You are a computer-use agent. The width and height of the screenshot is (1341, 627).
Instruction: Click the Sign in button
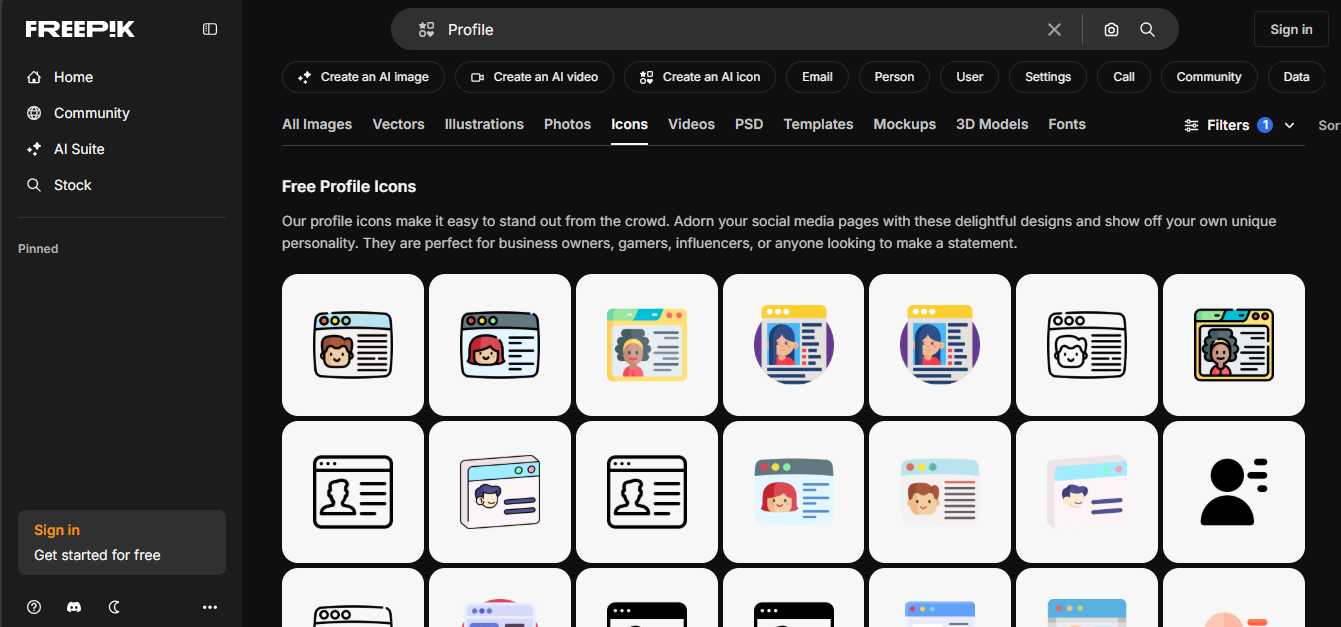1291,29
